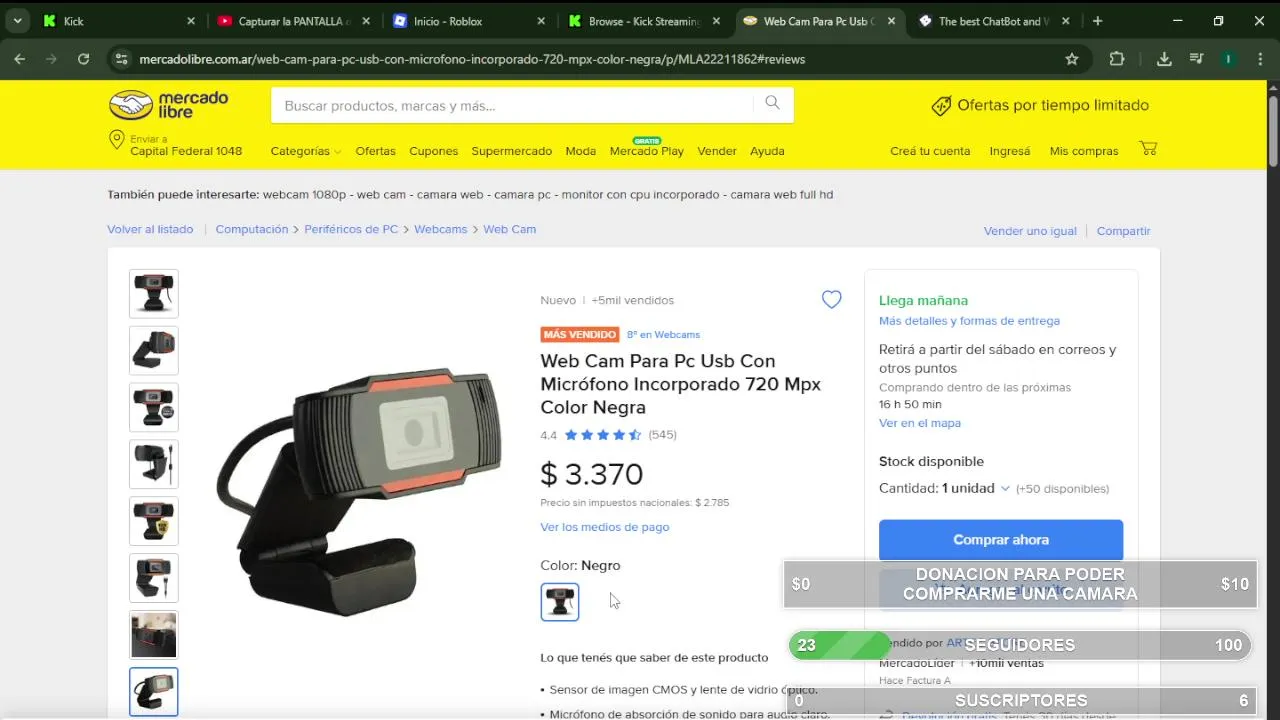Open Mis compras link

tap(1083, 151)
